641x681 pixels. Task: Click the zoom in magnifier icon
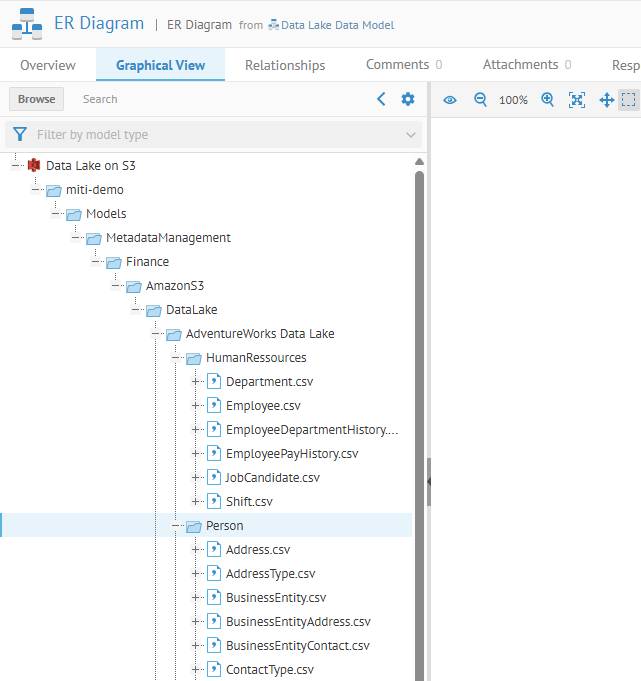click(547, 100)
